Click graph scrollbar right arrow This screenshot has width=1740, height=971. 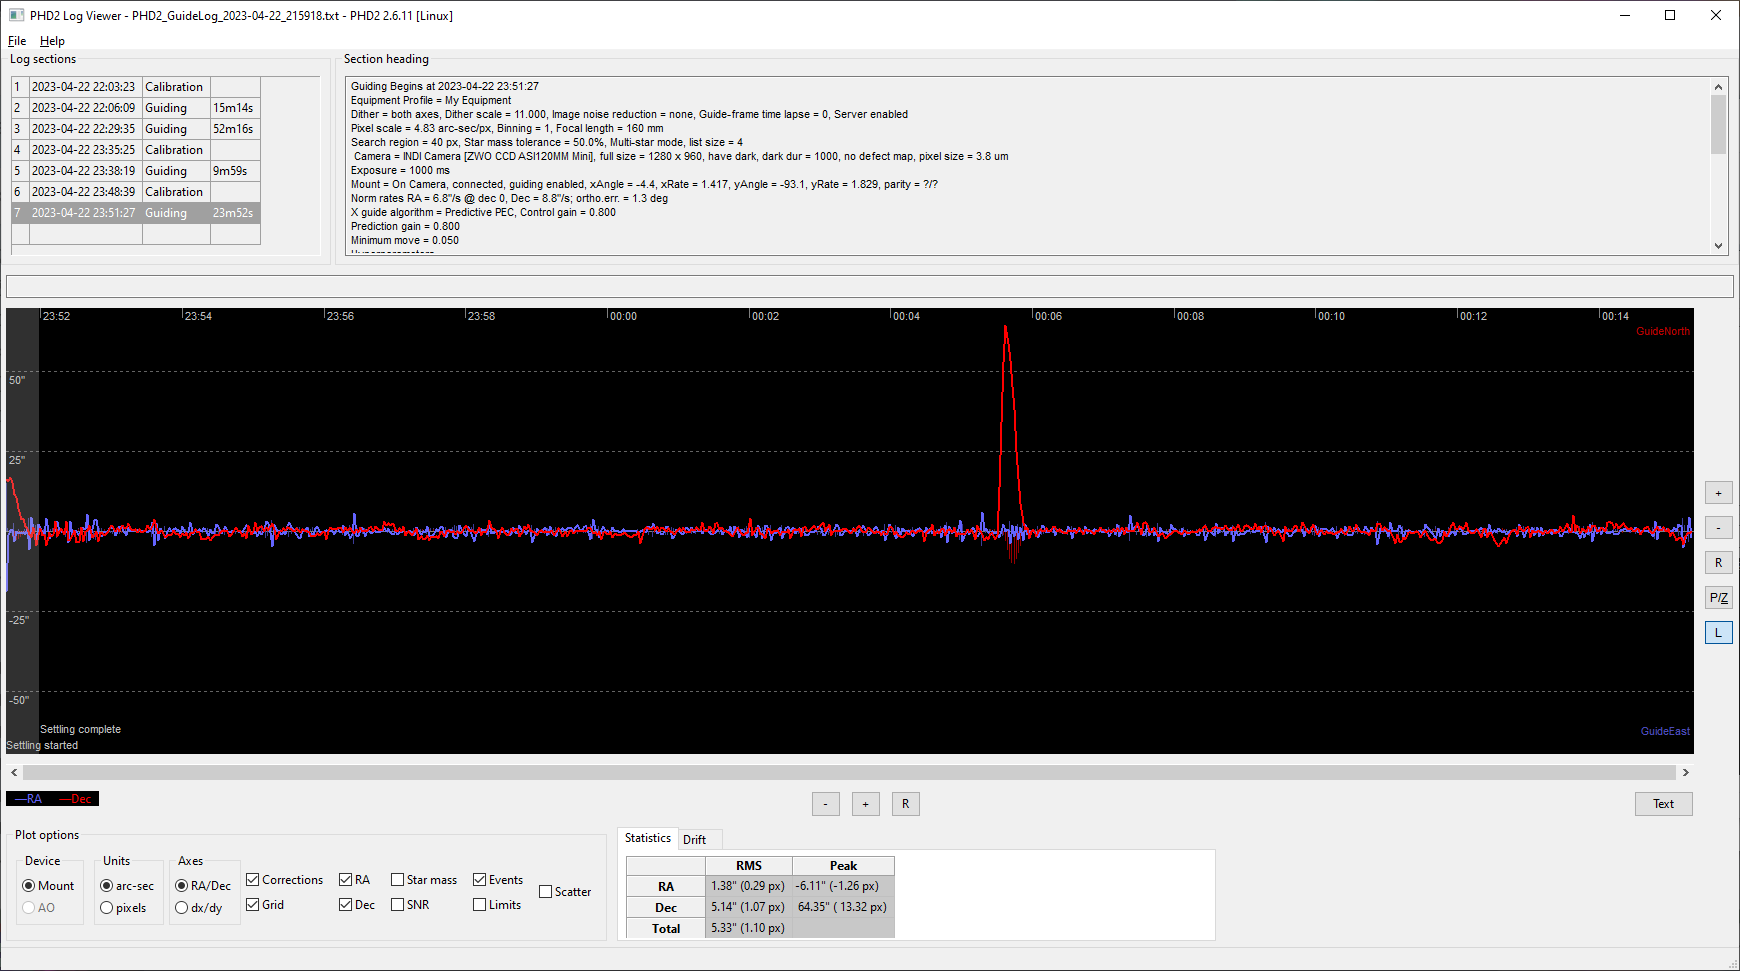pyautogui.click(x=1686, y=773)
